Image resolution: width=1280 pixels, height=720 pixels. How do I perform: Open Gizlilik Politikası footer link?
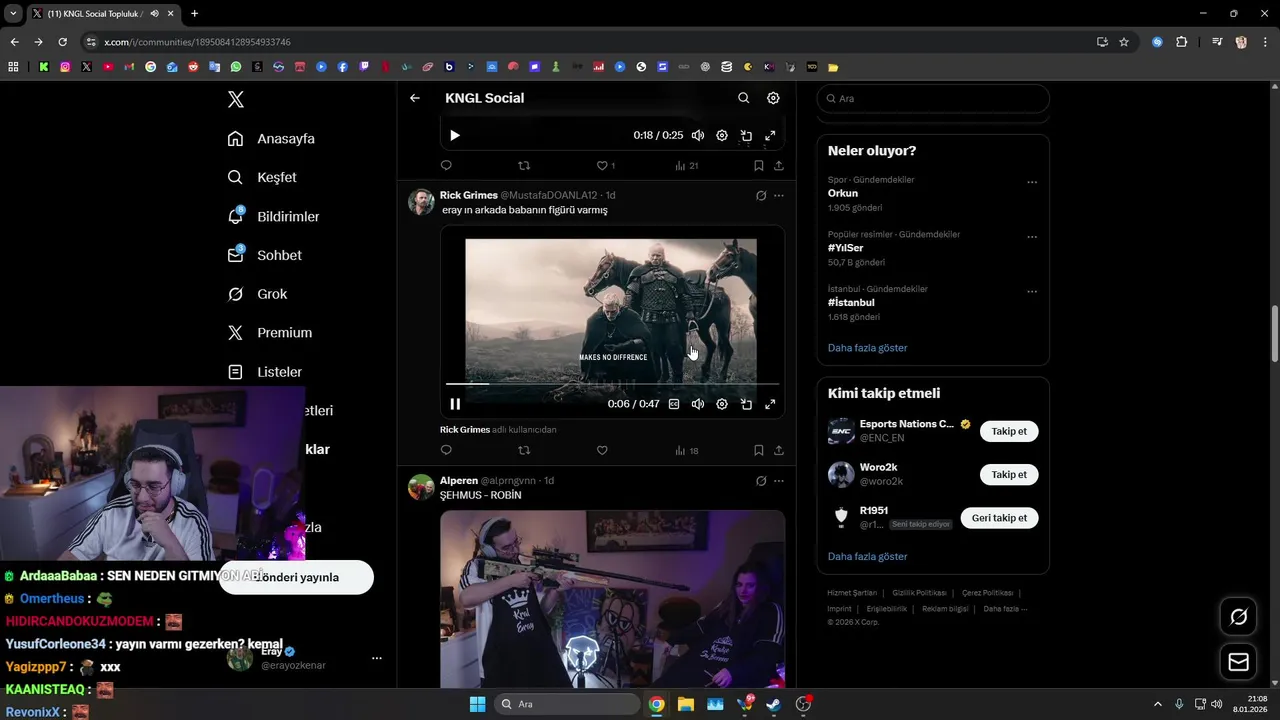click(x=919, y=593)
